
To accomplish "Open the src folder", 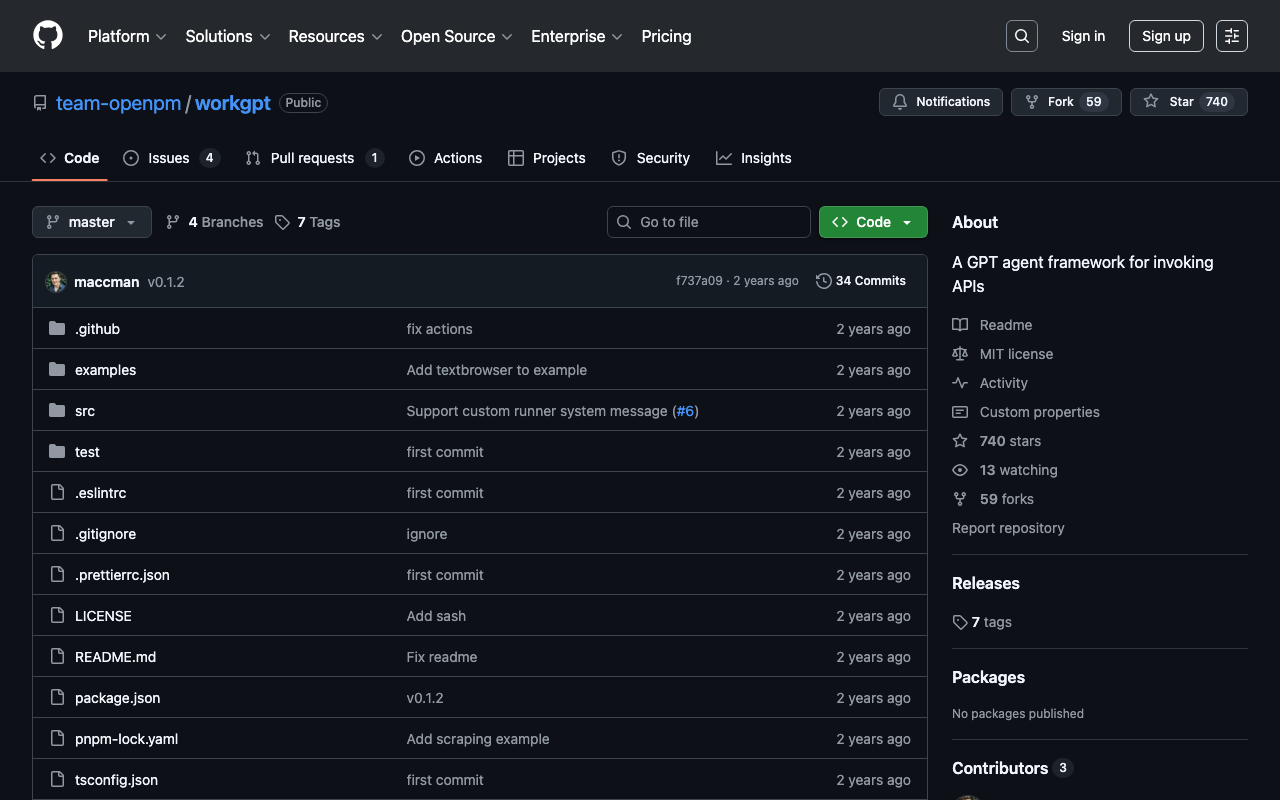I will click(x=85, y=411).
